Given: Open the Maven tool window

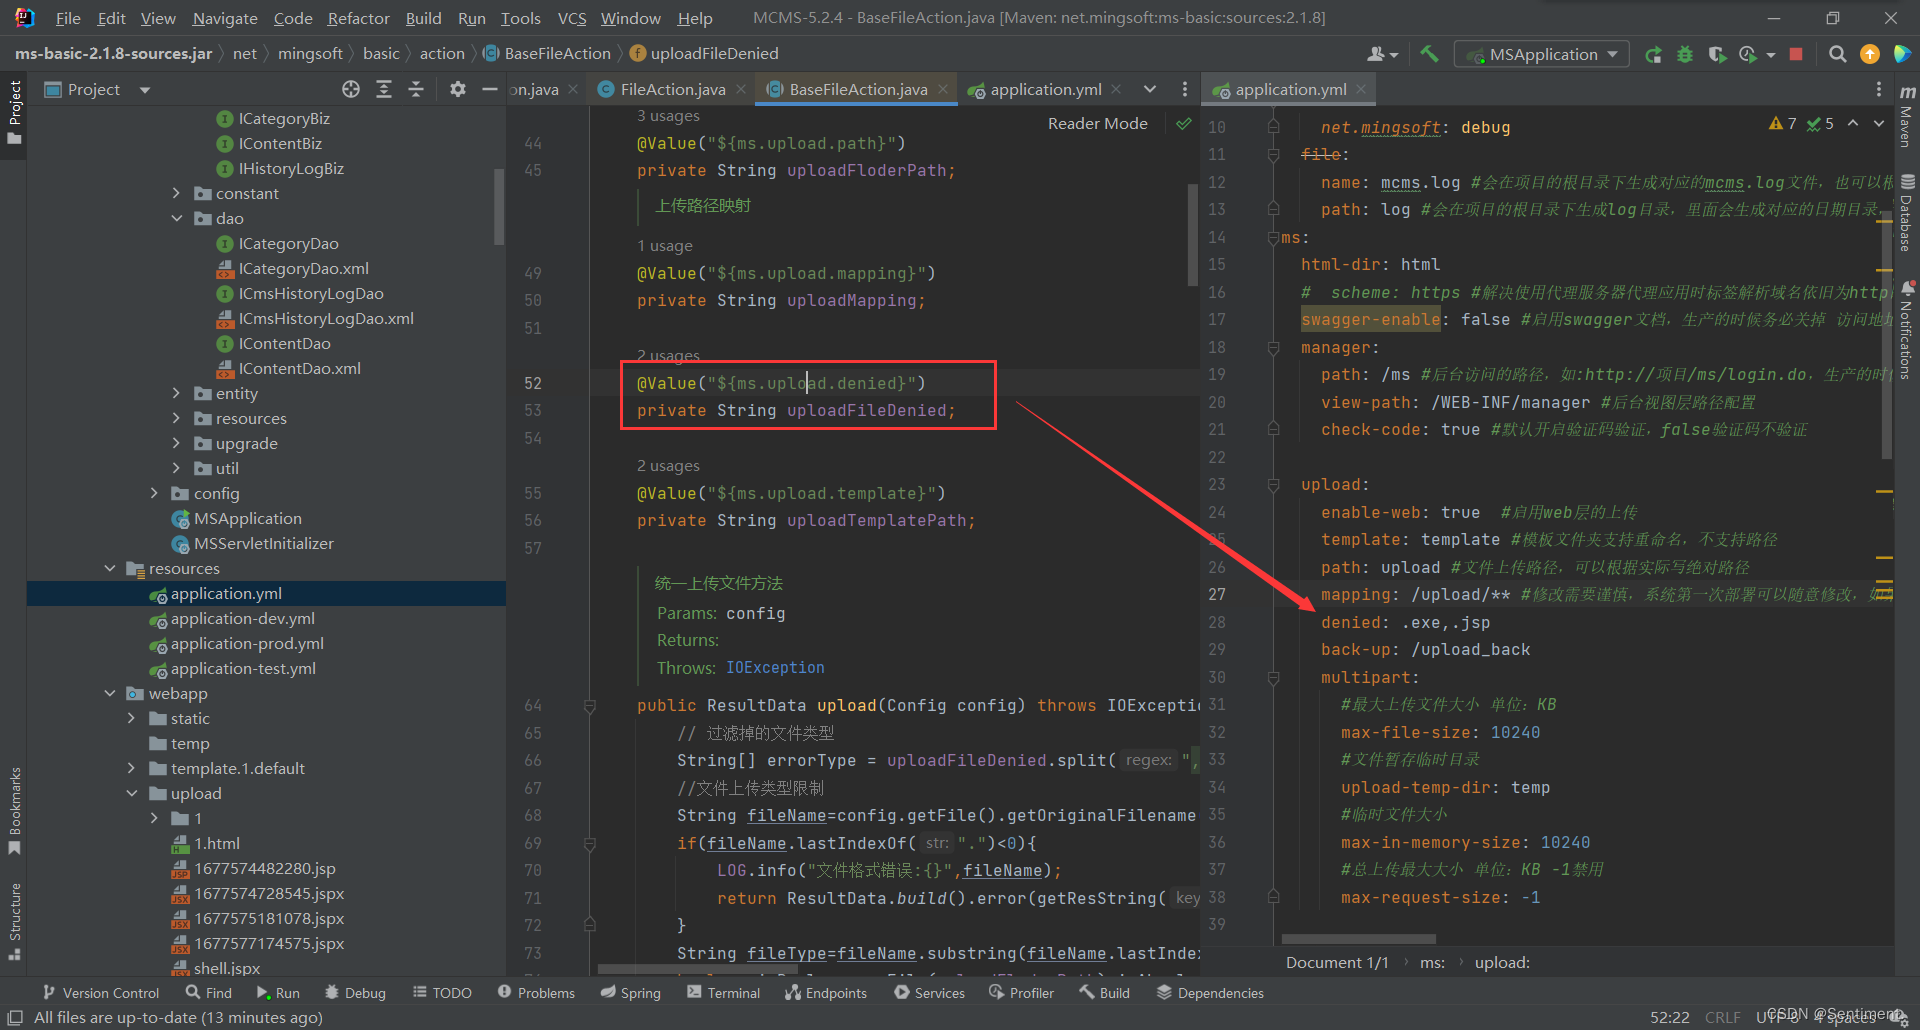Looking at the screenshot, I should pyautogui.click(x=1907, y=117).
